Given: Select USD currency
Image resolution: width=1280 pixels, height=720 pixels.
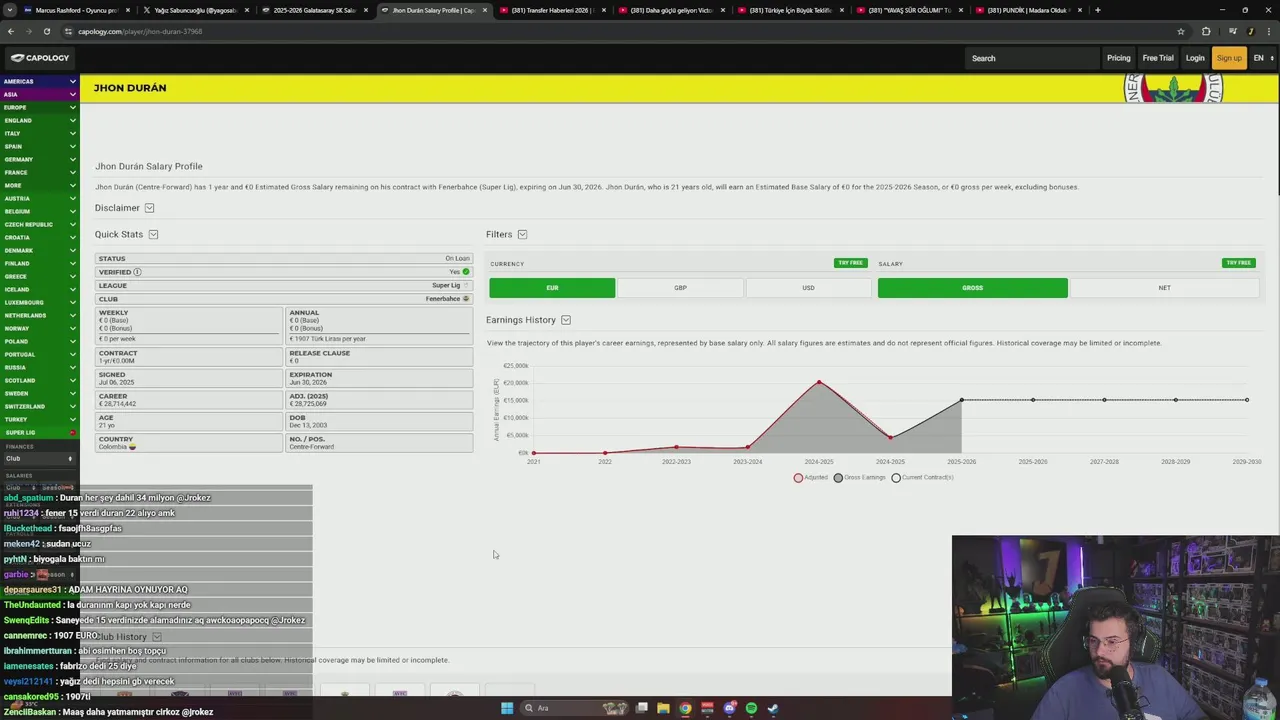Looking at the screenshot, I should coord(808,288).
